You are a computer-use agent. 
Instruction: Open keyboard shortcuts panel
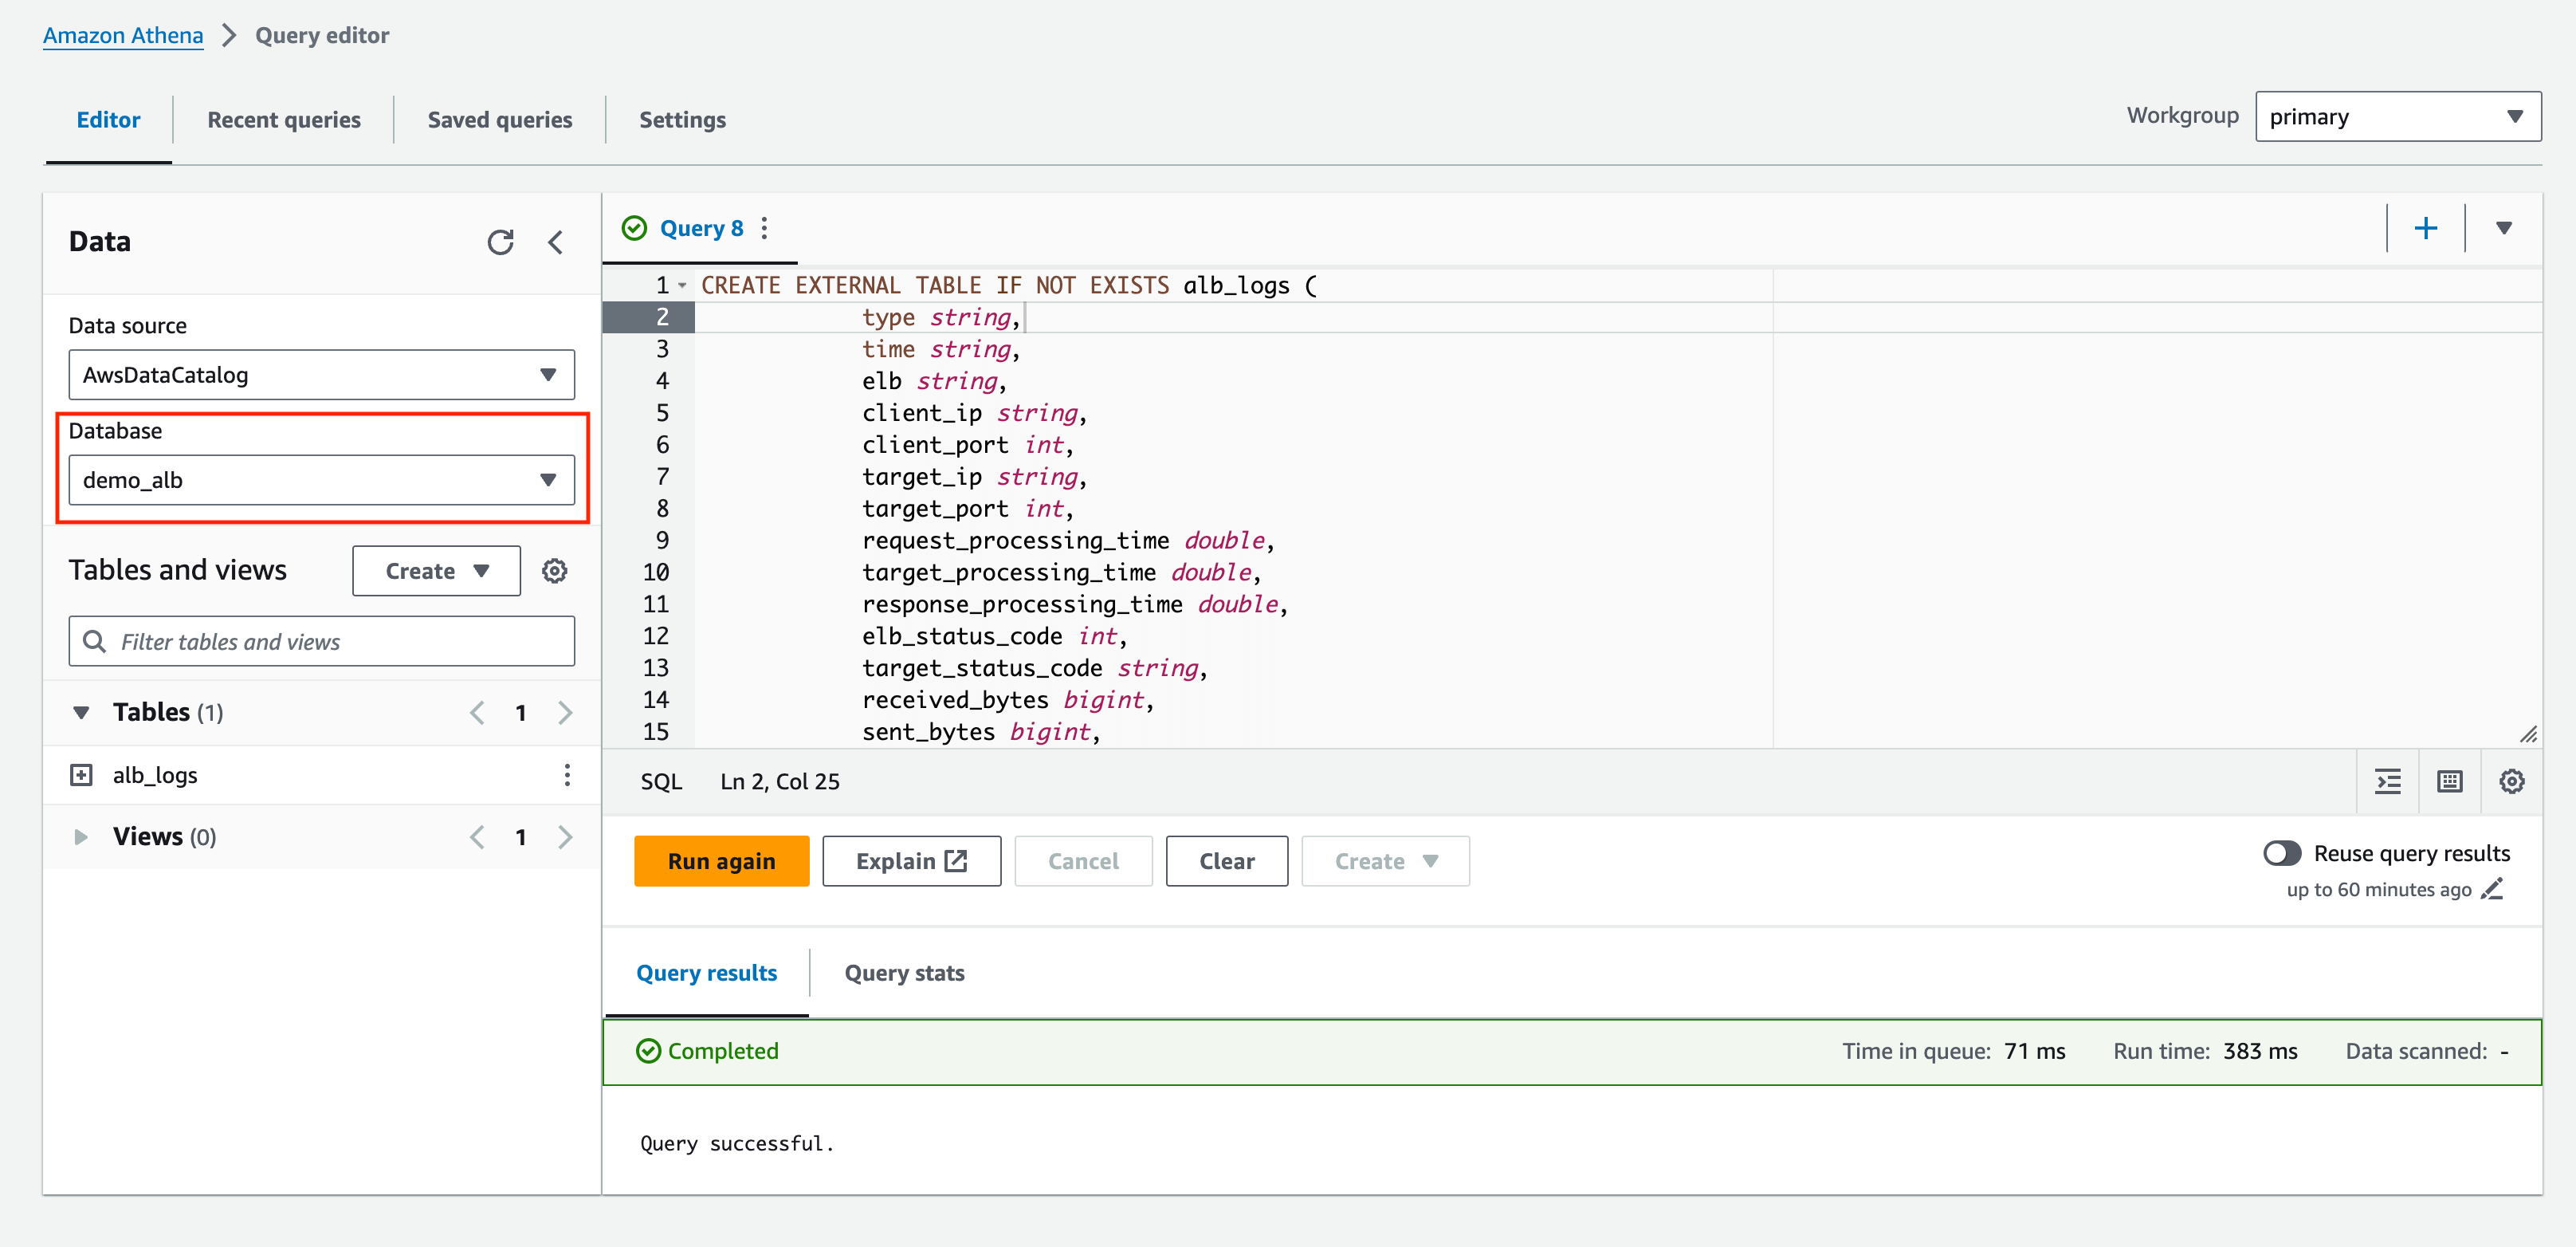pyautogui.click(x=2450, y=781)
